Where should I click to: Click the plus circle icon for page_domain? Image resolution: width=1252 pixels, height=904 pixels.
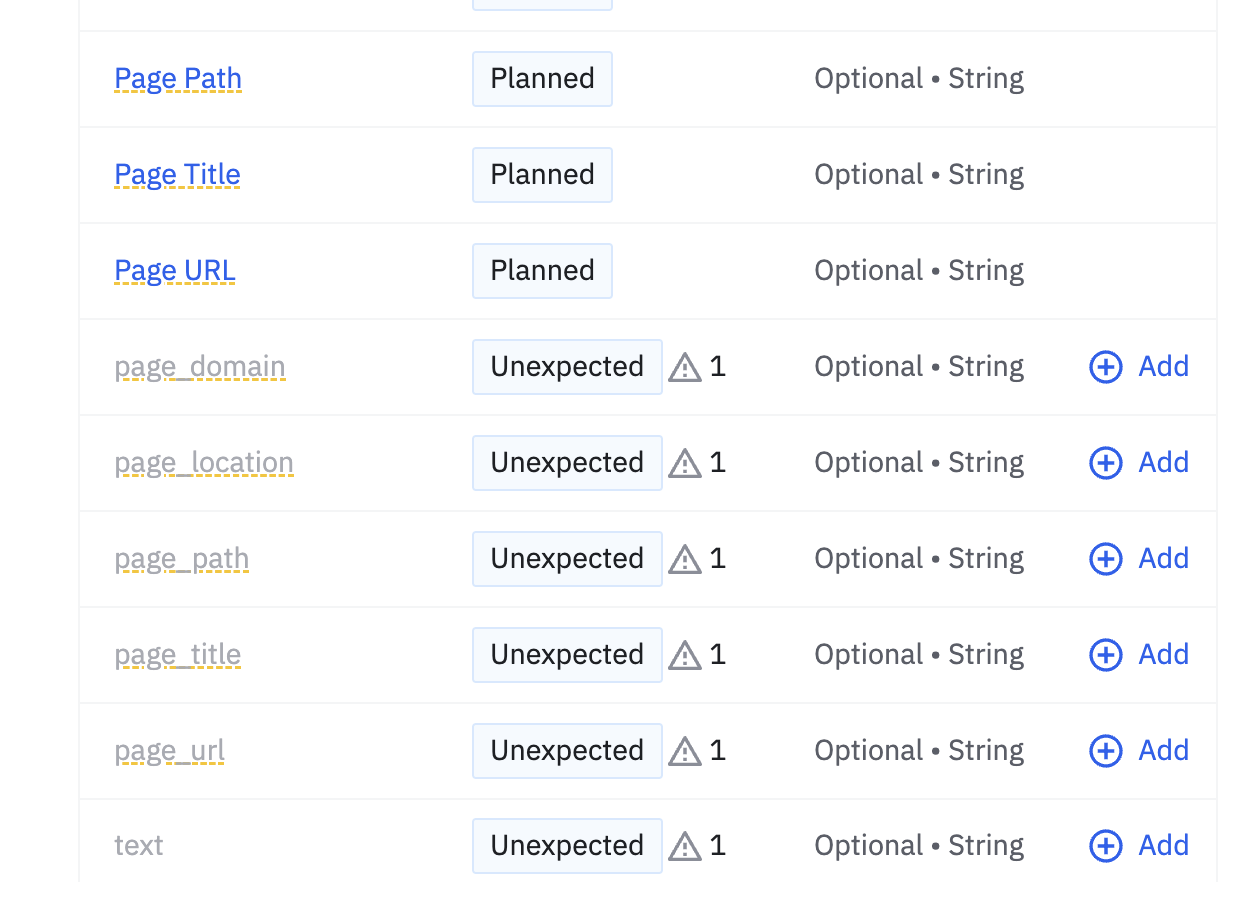pyautogui.click(x=1105, y=367)
